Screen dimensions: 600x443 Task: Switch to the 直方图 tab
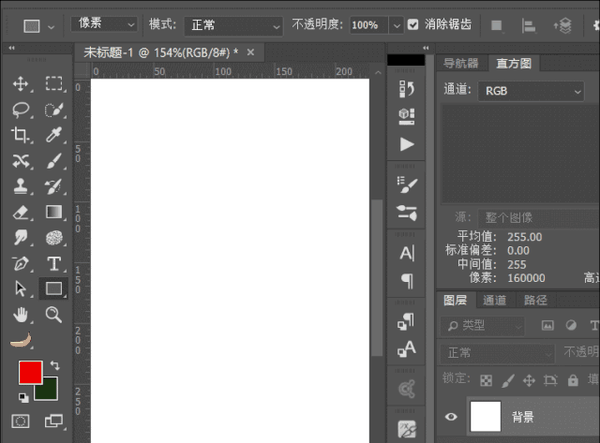tap(514, 63)
